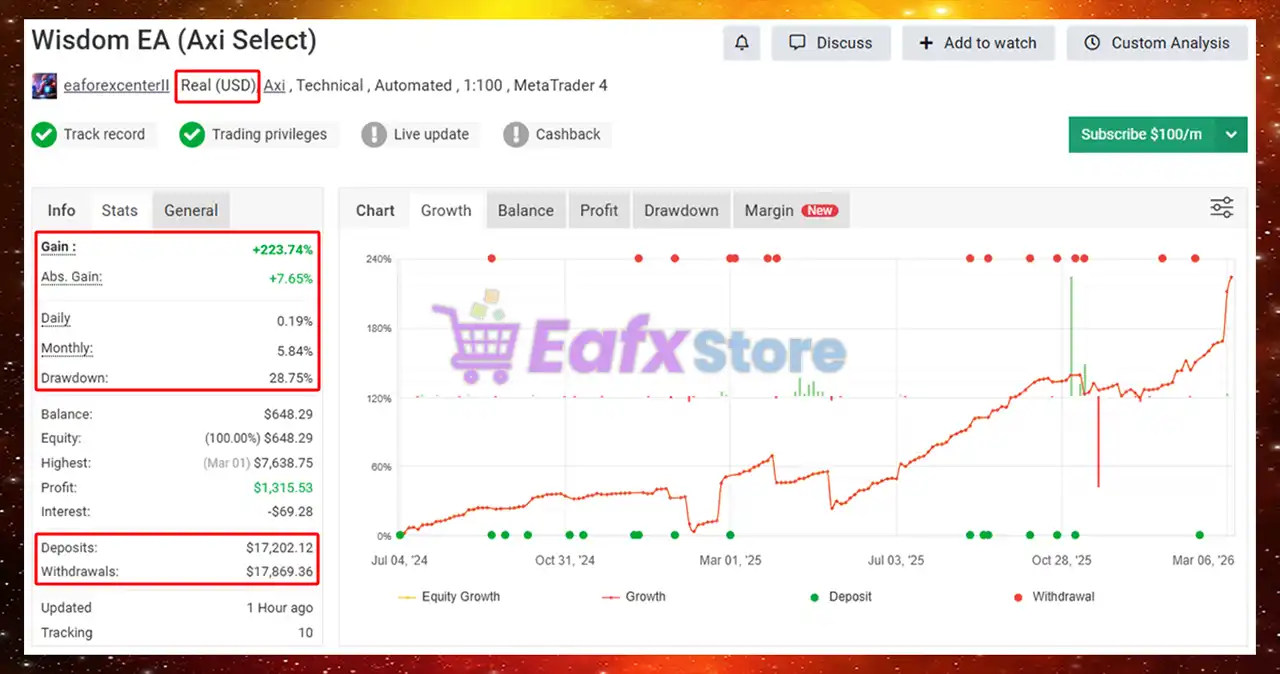Viewport: 1280px width, 674px height.
Task: Click the eaforexcenterII avatar image
Action: tap(44, 86)
